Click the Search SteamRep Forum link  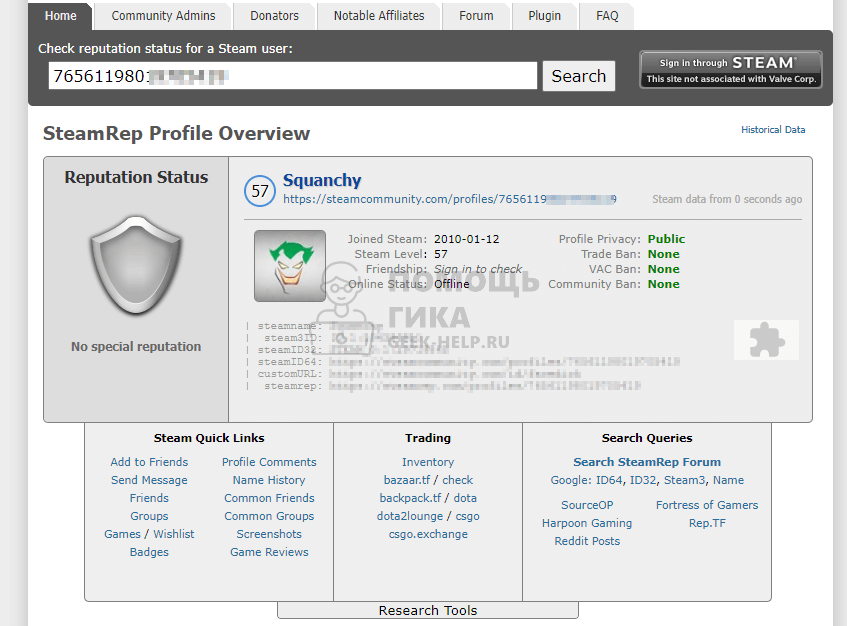click(646, 462)
